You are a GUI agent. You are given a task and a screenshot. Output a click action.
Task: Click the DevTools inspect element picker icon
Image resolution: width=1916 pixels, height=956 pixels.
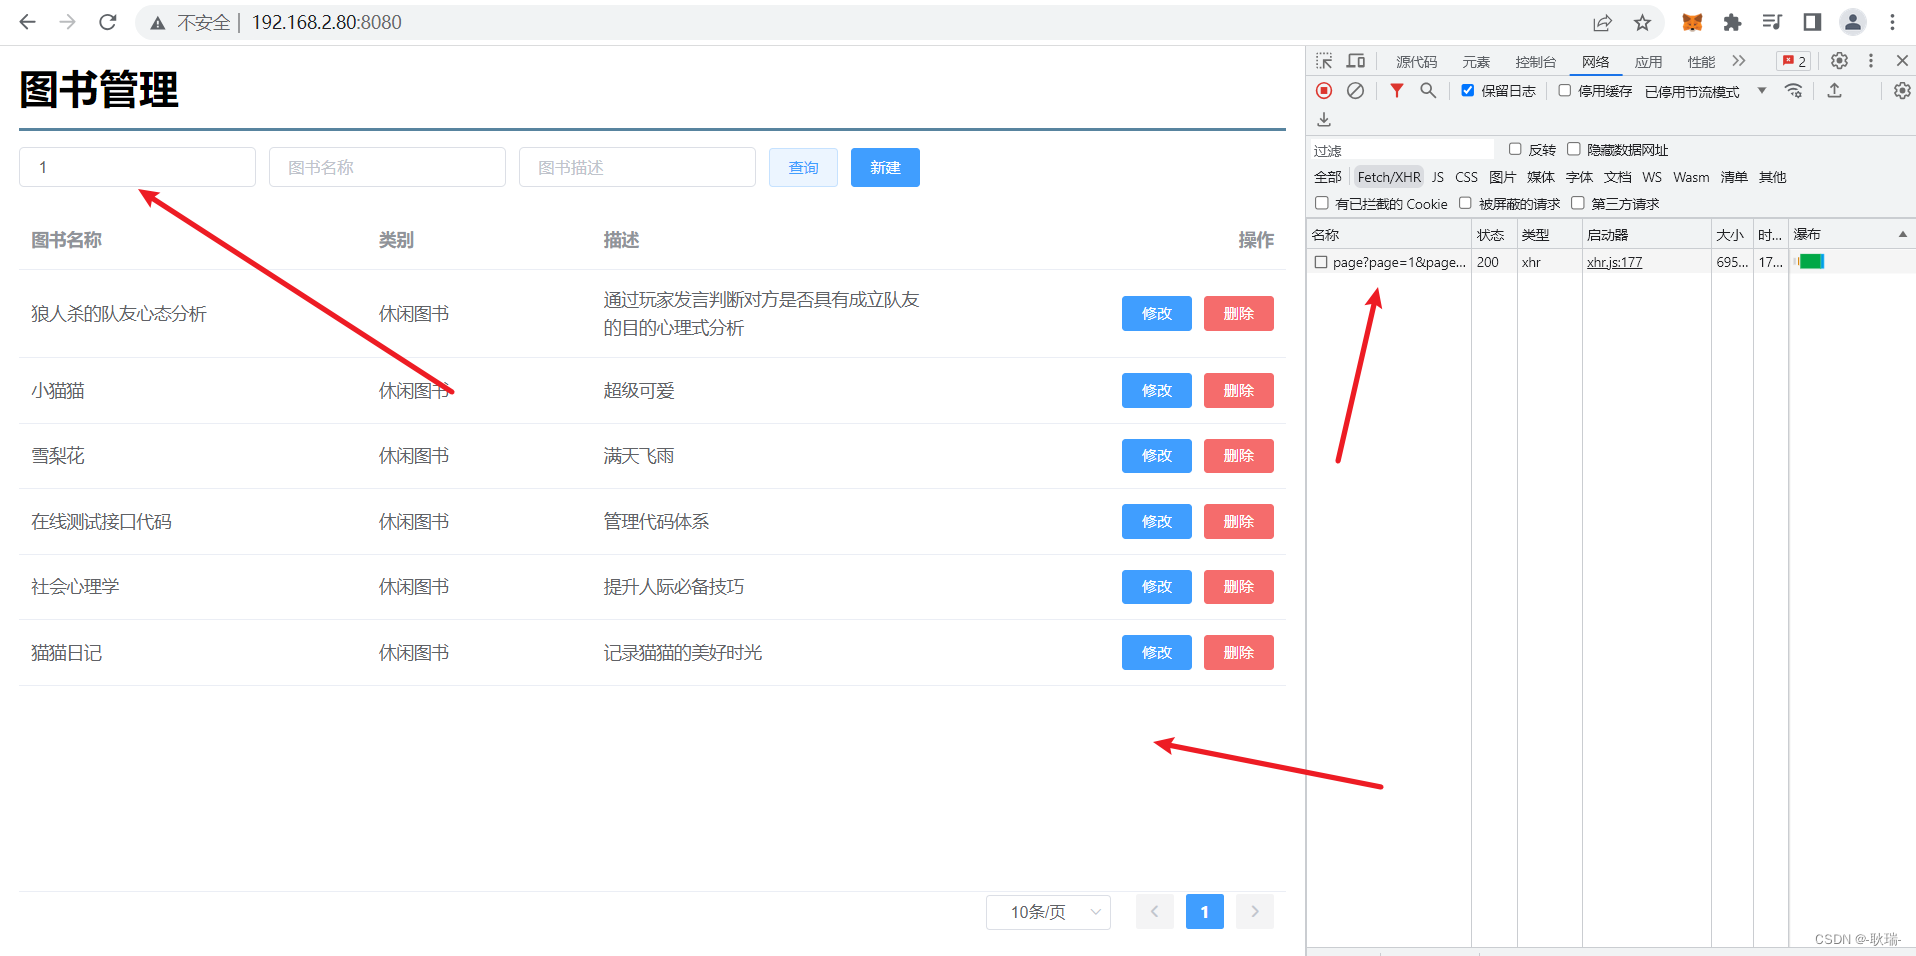1324,61
